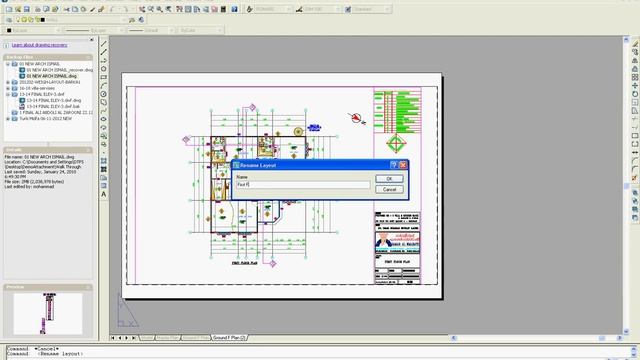Click the Open file icon
This screenshot has width=640, height=360.
(x=18, y=9)
